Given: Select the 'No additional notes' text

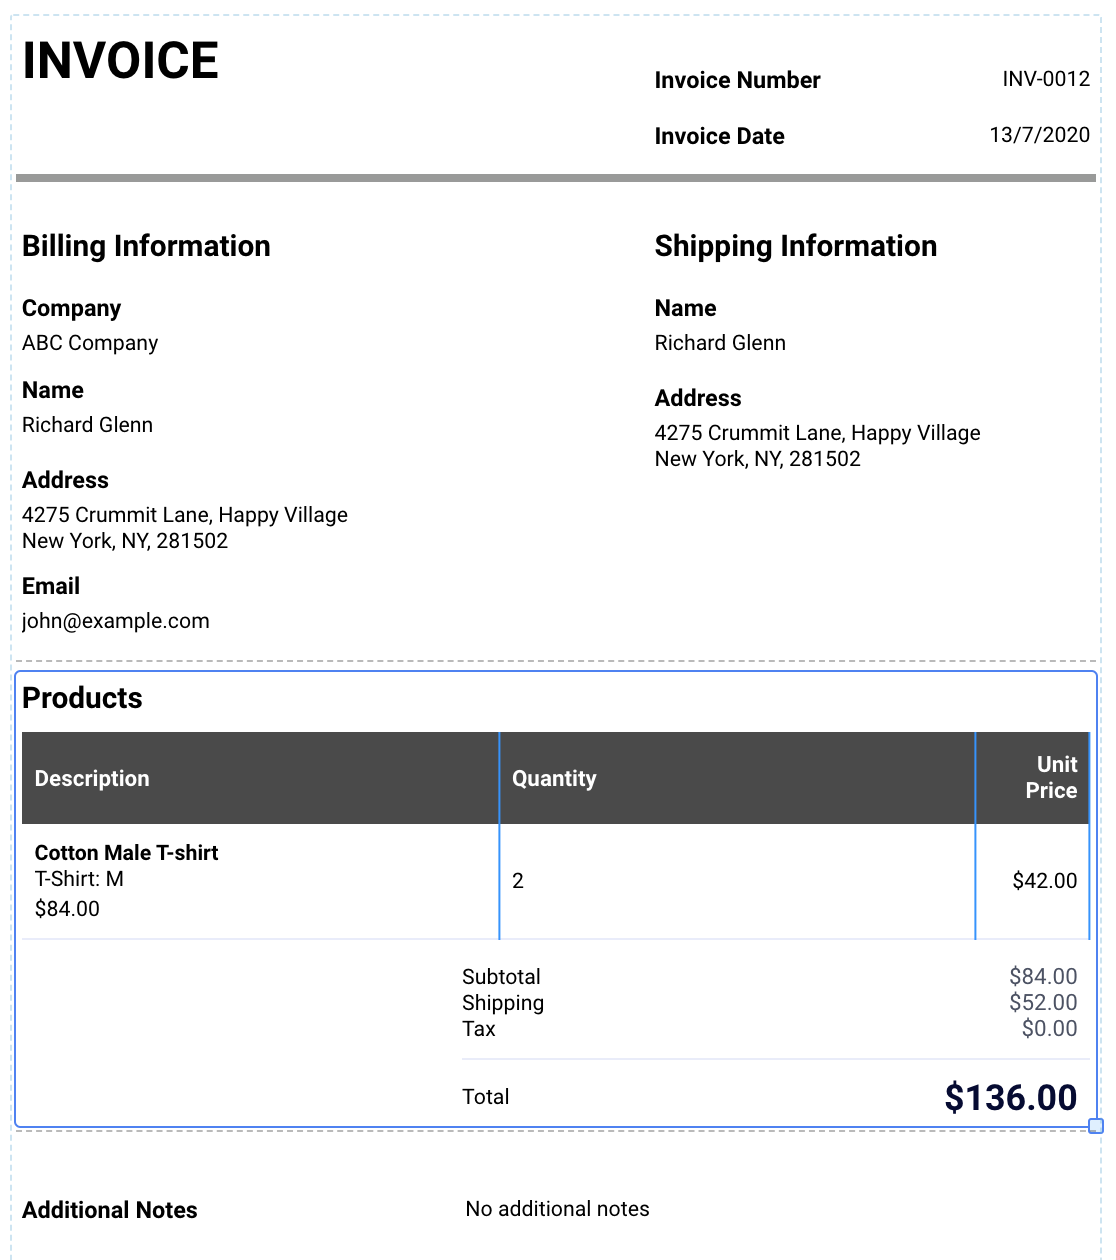Looking at the screenshot, I should [x=557, y=1209].
